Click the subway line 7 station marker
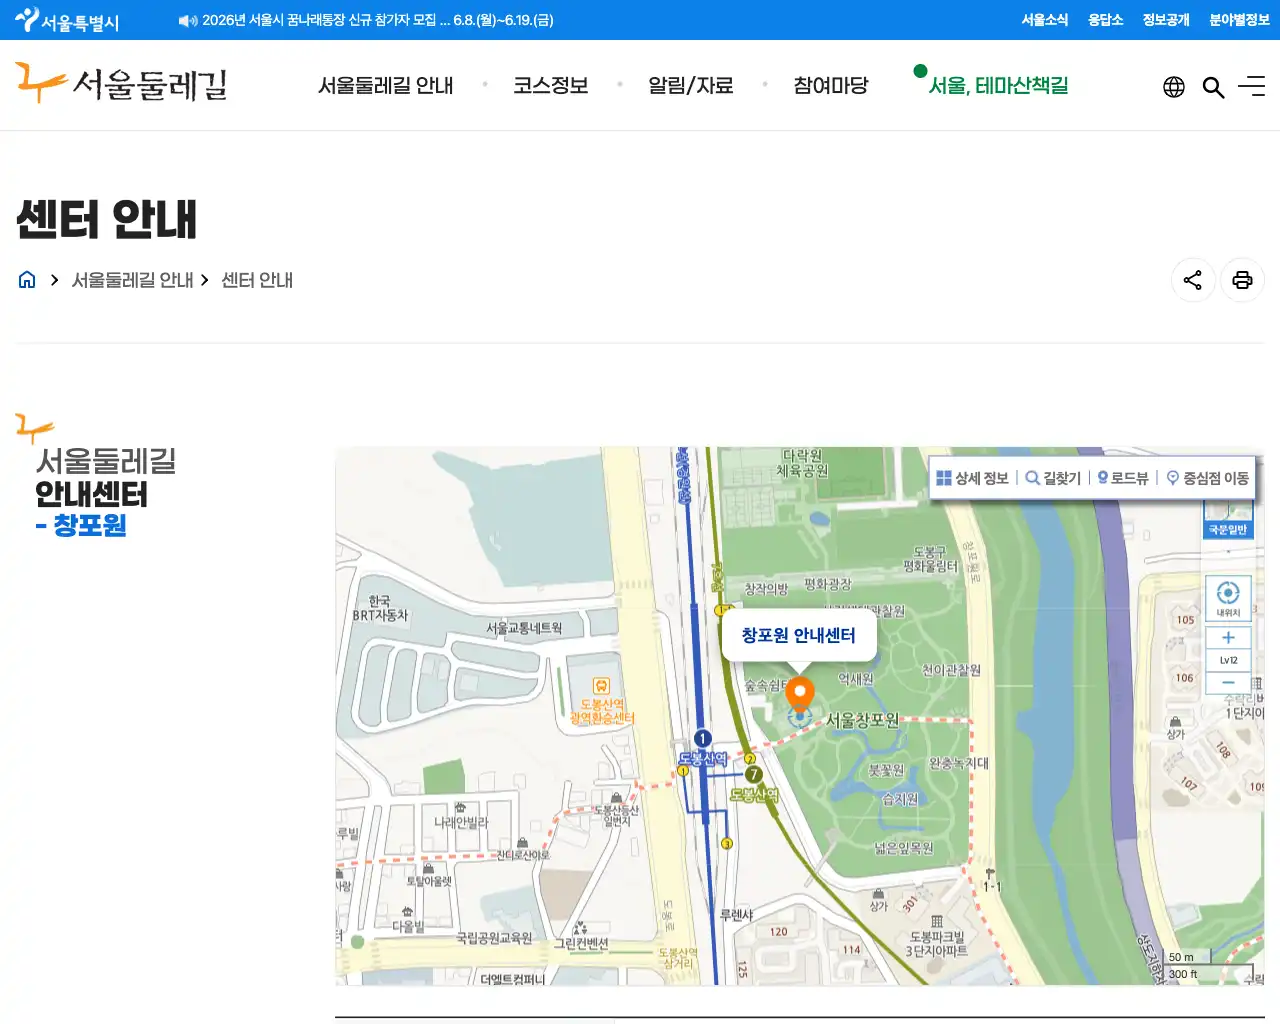 tap(754, 774)
